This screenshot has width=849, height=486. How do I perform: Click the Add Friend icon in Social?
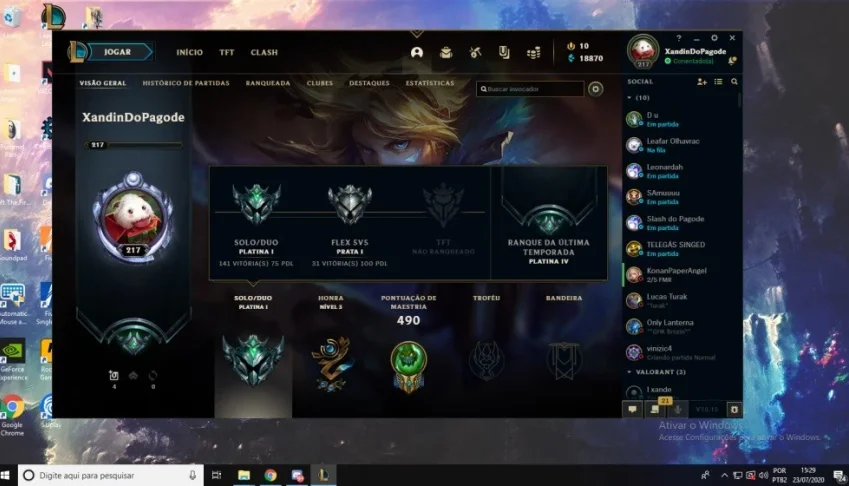pyautogui.click(x=702, y=82)
